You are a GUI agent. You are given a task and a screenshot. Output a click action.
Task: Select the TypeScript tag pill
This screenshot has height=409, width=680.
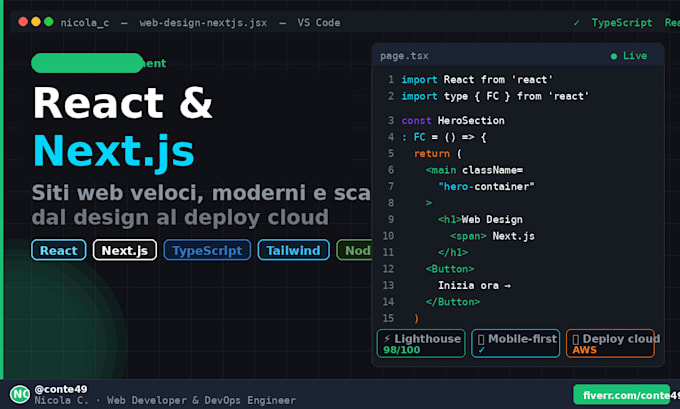[x=207, y=250]
